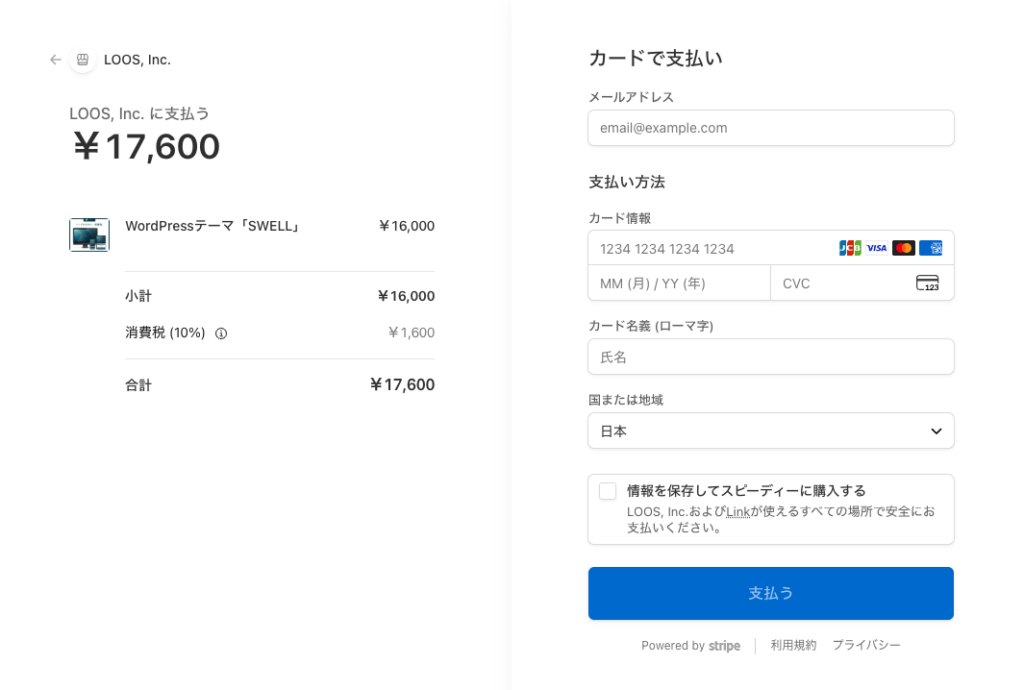1024x690 pixels.
Task: Click the SWELL theme product thumbnail
Action: [x=89, y=235]
